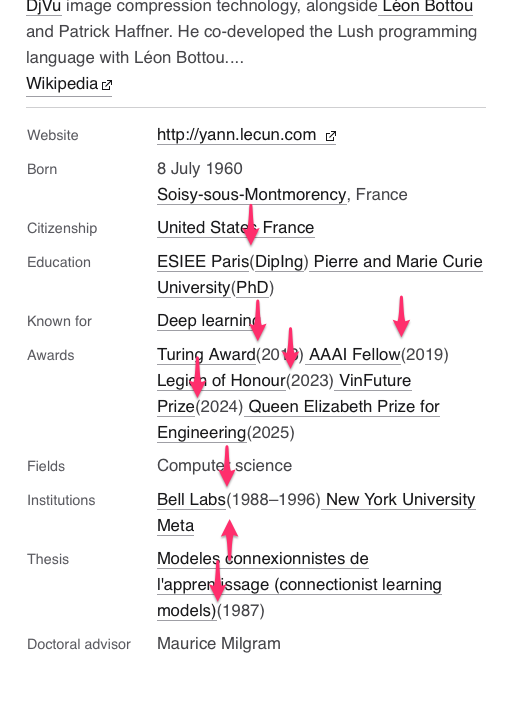521x718 pixels.
Task: Open the Deep learning link
Action: click(x=207, y=321)
